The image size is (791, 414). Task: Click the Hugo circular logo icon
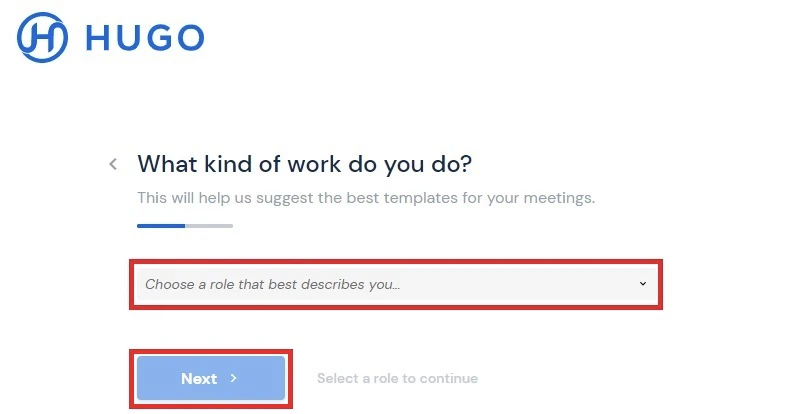pyautogui.click(x=43, y=37)
